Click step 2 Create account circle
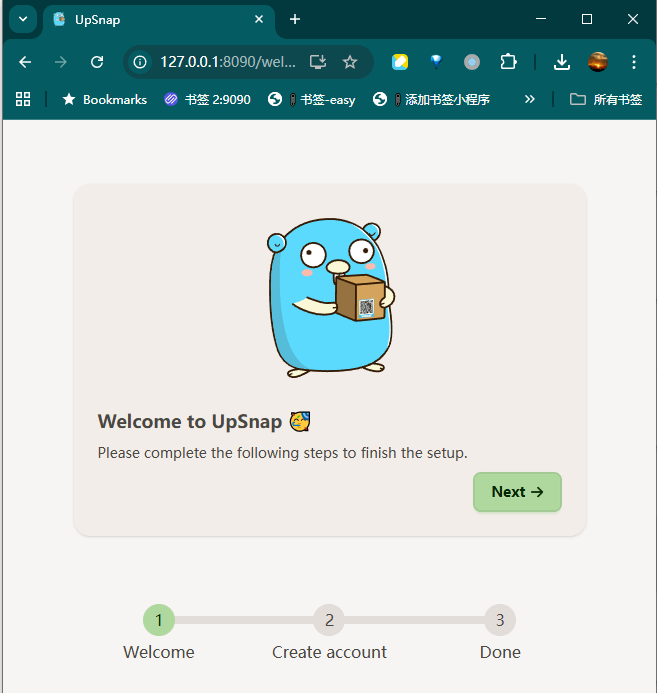 click(x=329, y=620)
